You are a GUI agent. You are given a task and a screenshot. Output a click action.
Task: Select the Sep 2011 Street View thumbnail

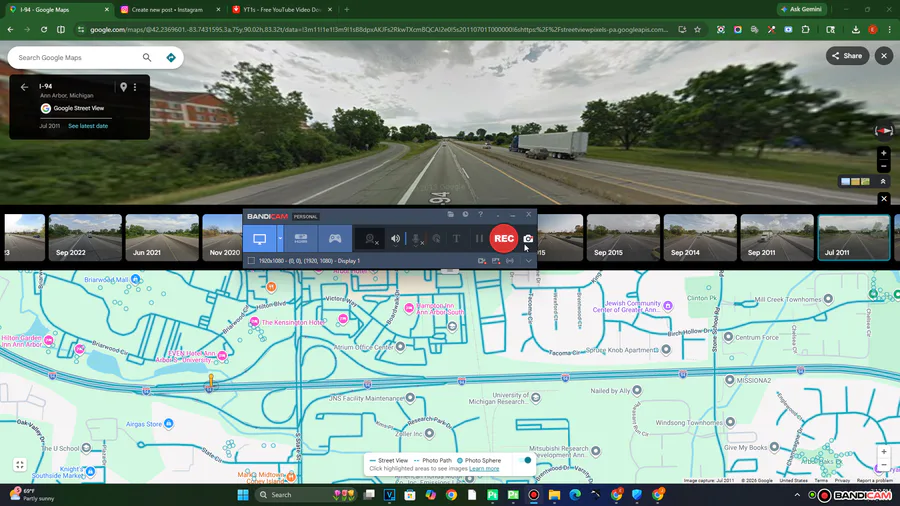tap(777, 238)
